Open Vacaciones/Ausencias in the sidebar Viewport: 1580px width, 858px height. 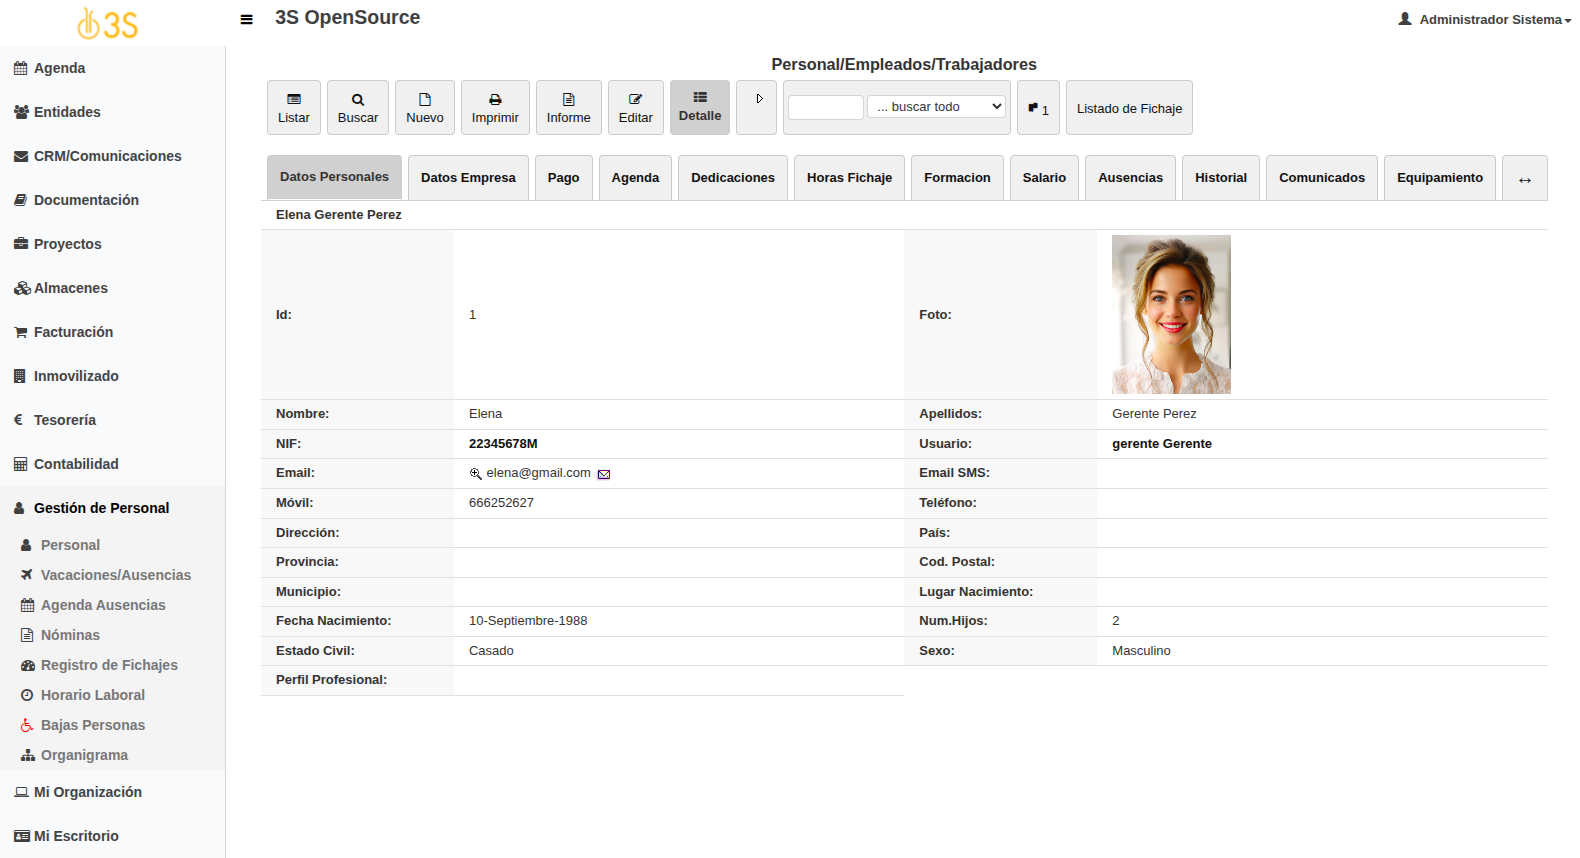[115, 575]
